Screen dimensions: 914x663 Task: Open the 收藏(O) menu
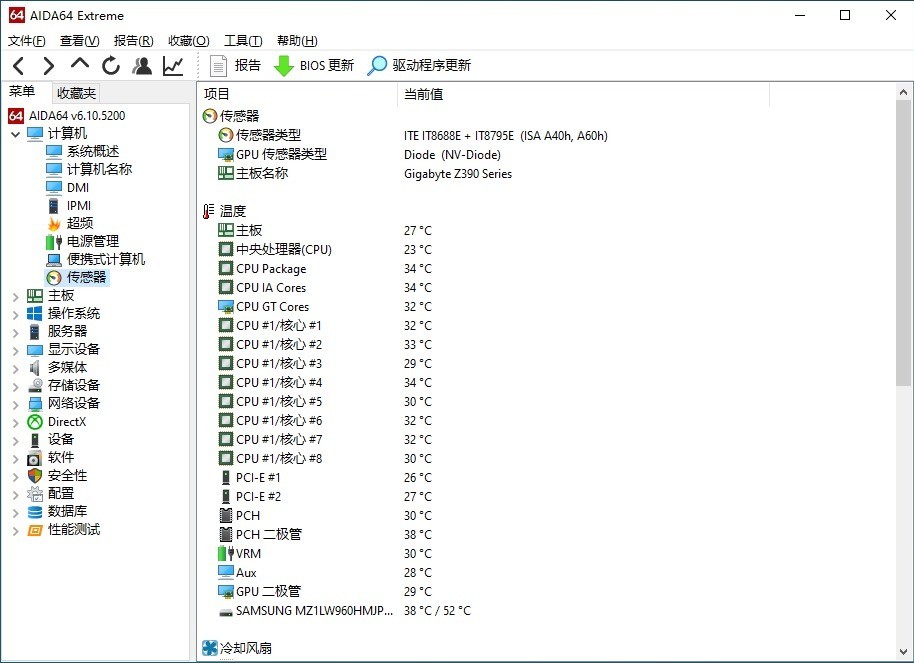pos(189,41)
